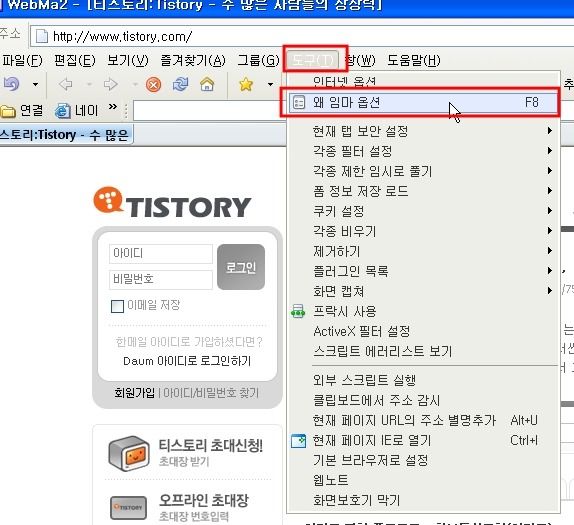574x525 pixels.
Task: Click the 초대장 번호입력 link
Action: coord(194,516)
